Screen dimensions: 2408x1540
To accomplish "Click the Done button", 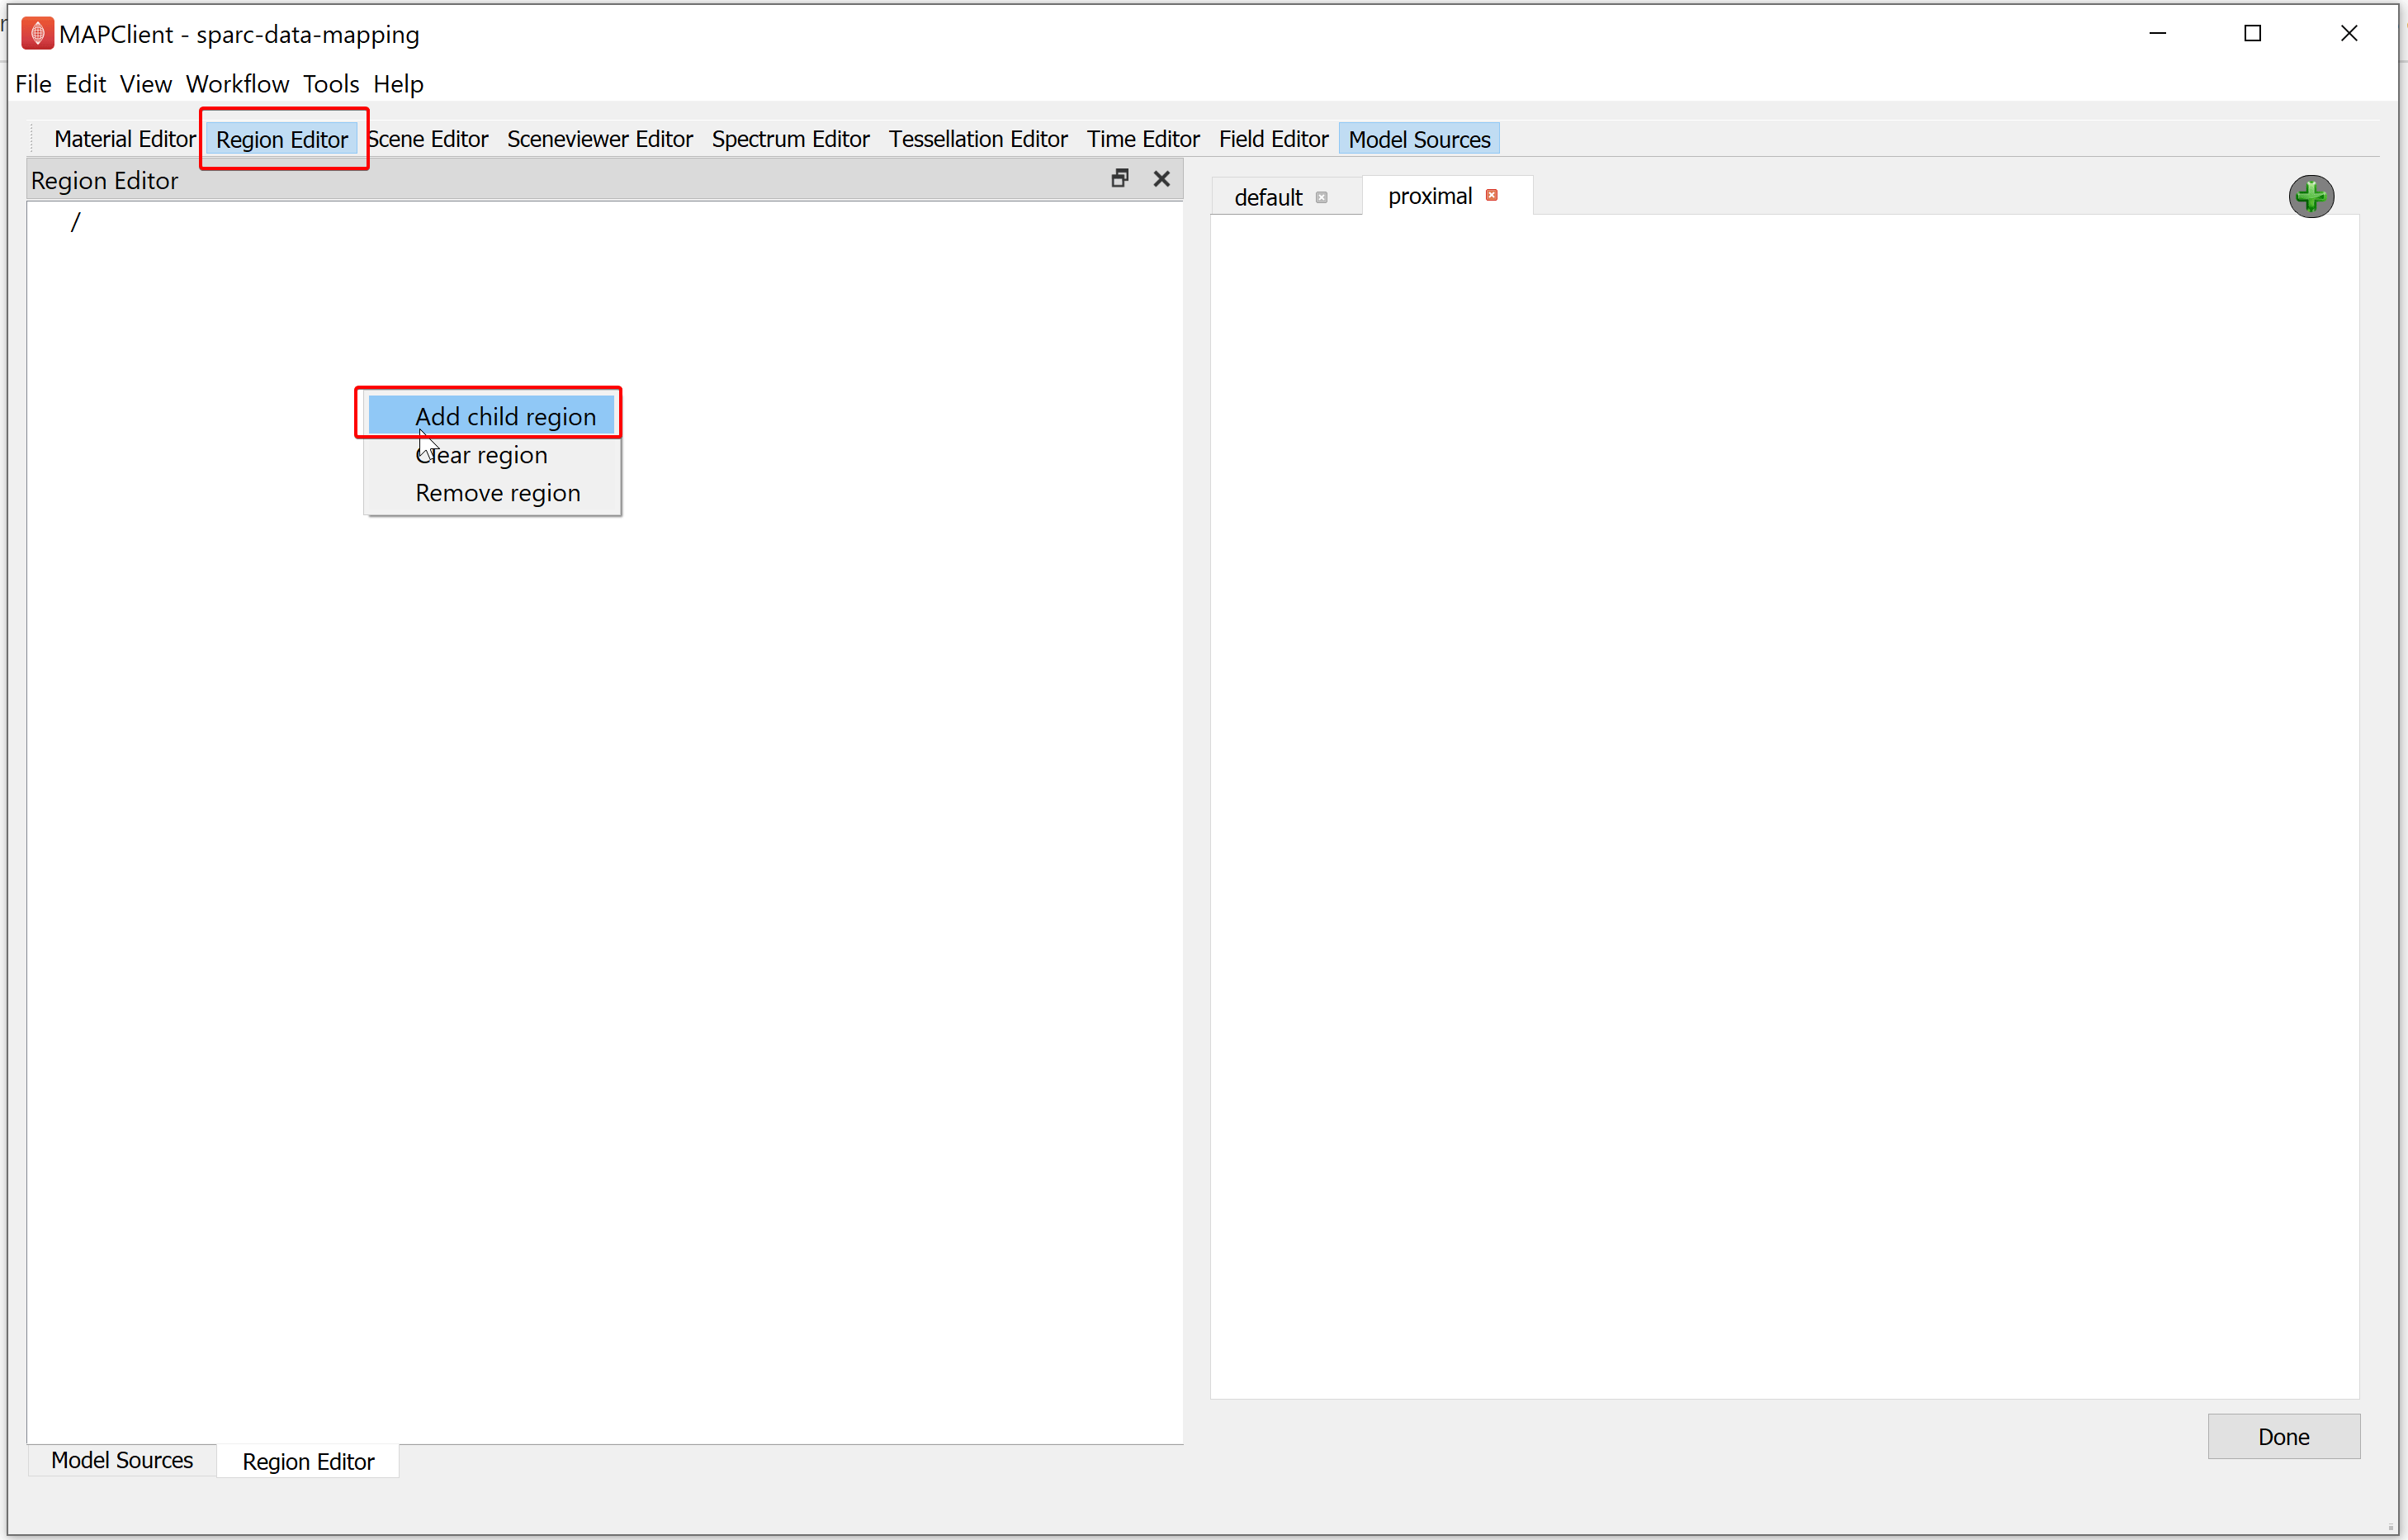I will click(x=2284, y=1436).
